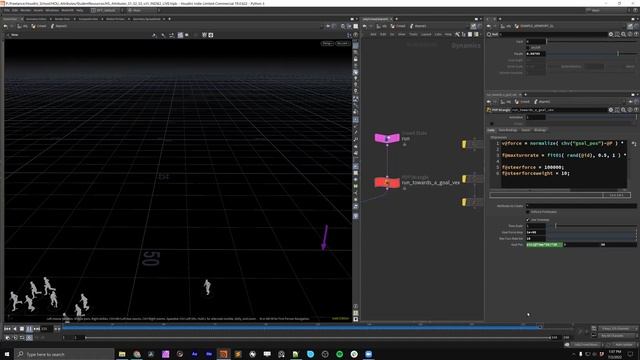Toggle the yellow flag on the lowest node
Screen dimensions: 640x360
click(464, 202)
